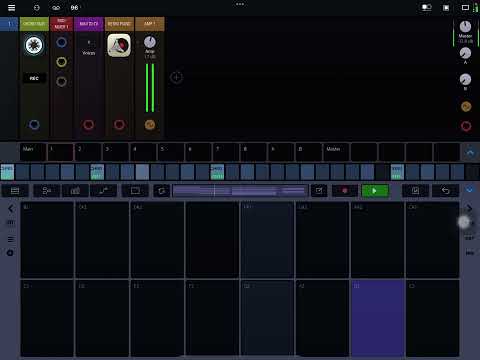Click the REC button in chord channel

tap(34, 78)
